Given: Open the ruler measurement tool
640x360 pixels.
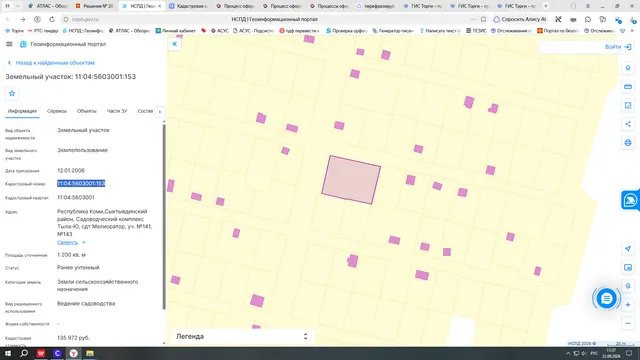Looking at the screenshot, I should (628, 87).
